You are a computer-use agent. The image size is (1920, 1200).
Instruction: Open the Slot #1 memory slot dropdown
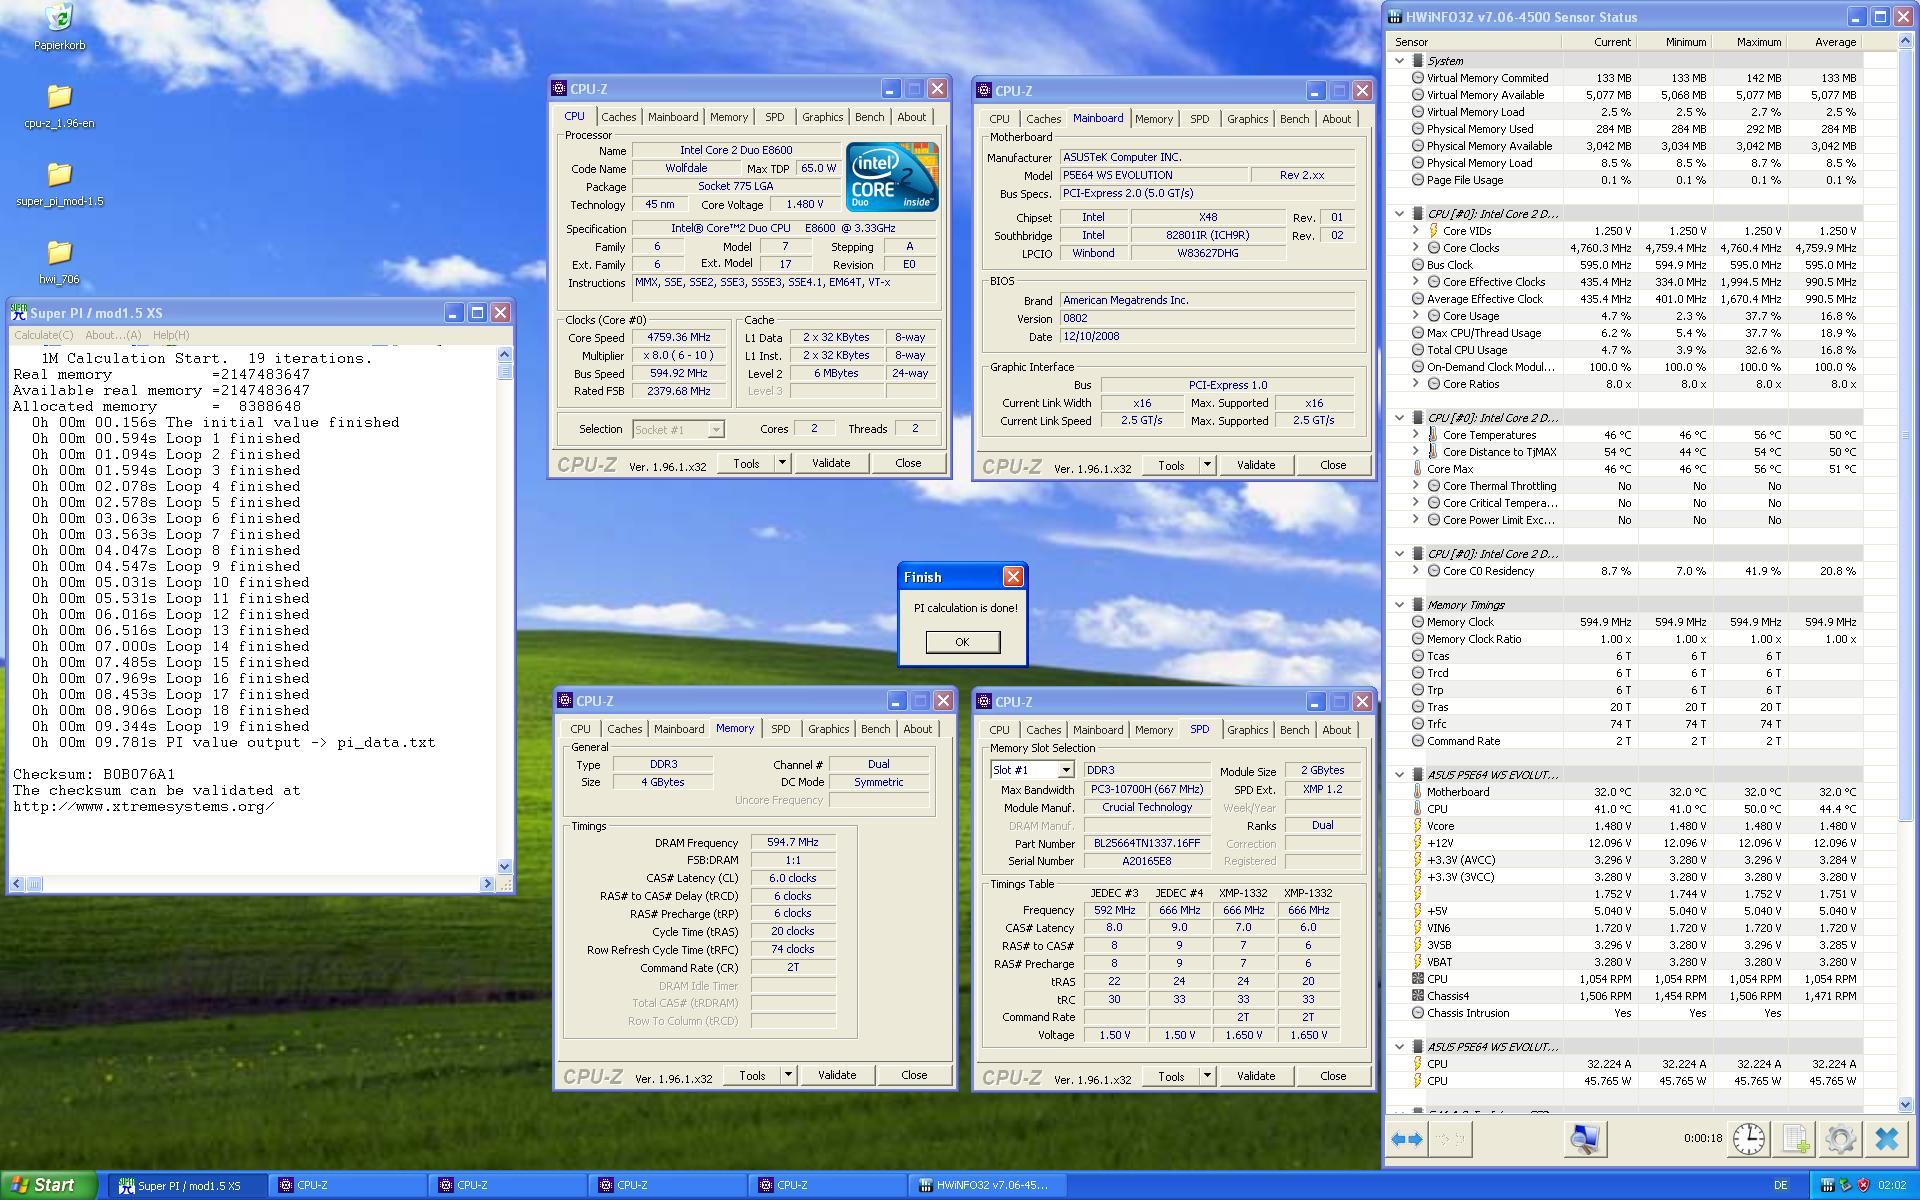click(x=1066, y=770)
